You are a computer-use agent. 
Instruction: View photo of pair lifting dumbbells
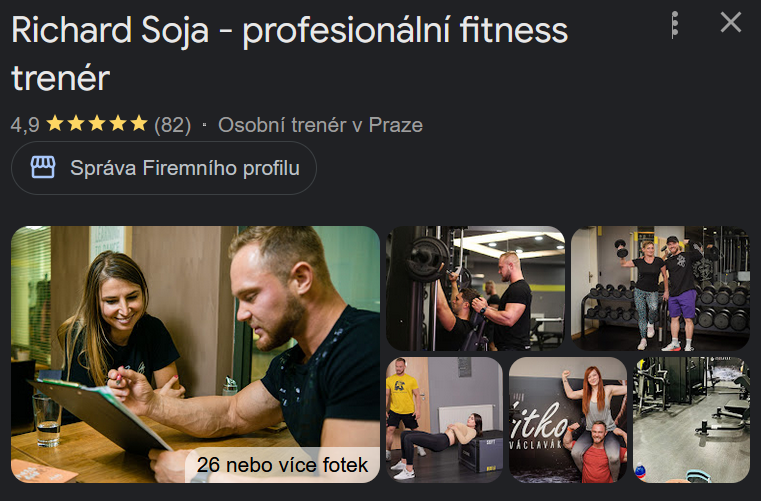point(660,288)
